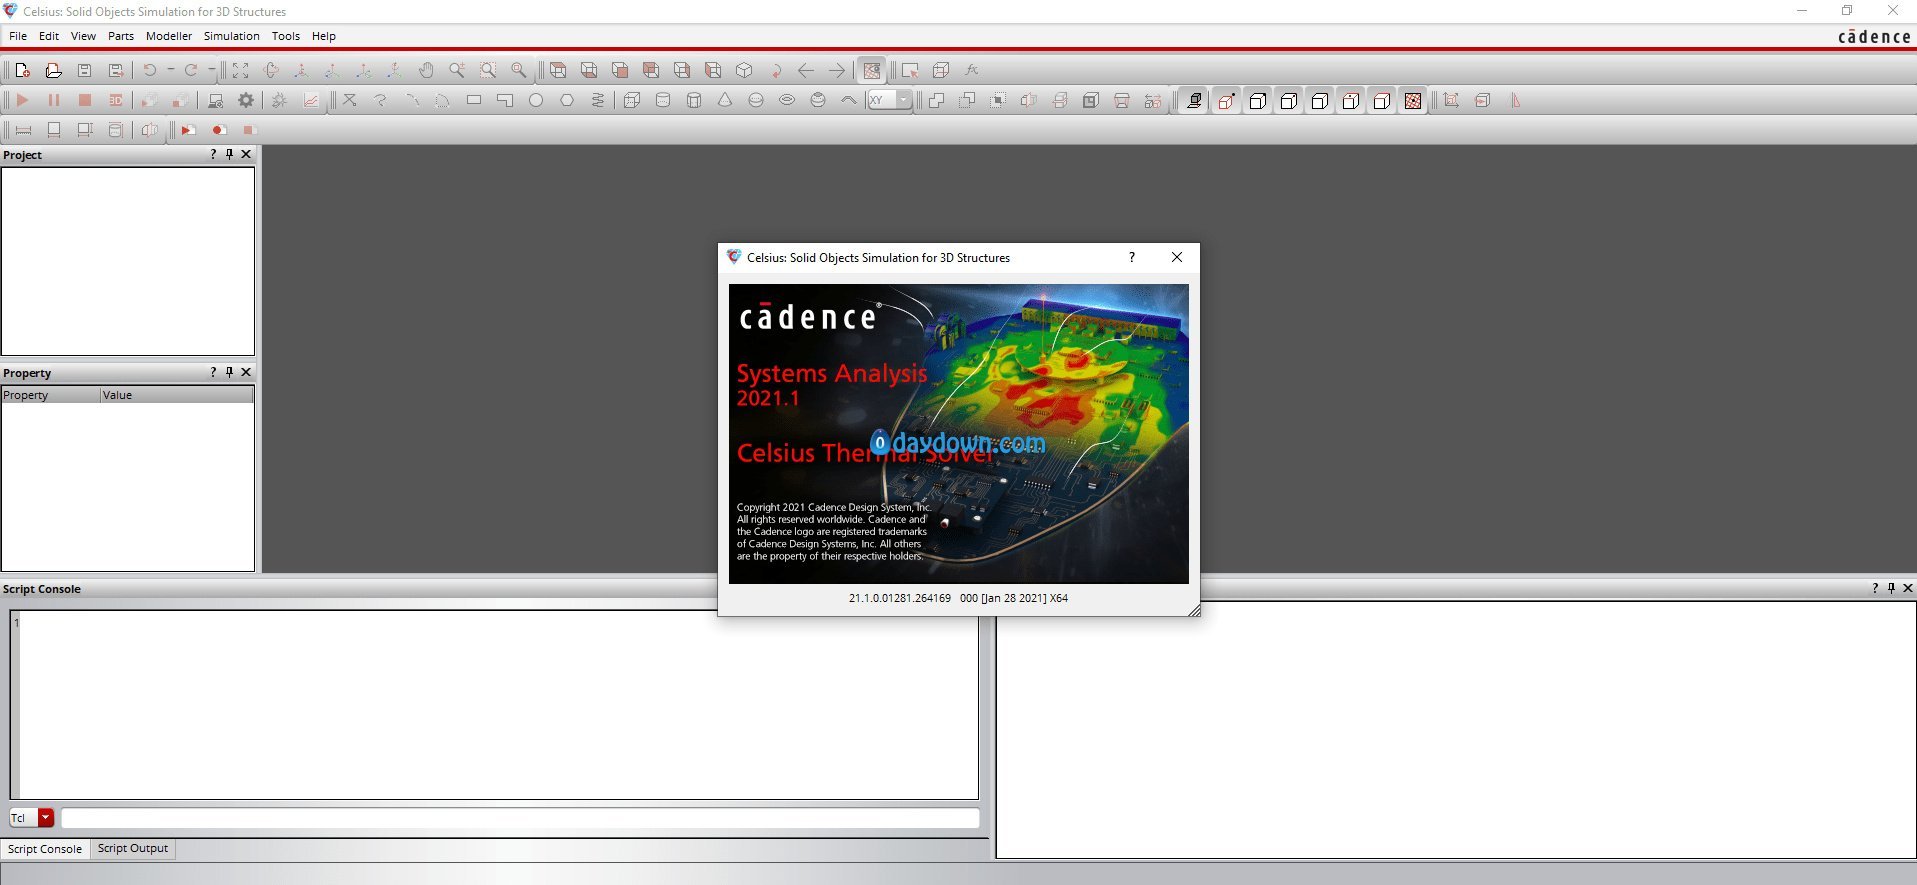Screen dimensions: 1917x885
Task: Close the Property panel
Action: (x=246, y=372)
